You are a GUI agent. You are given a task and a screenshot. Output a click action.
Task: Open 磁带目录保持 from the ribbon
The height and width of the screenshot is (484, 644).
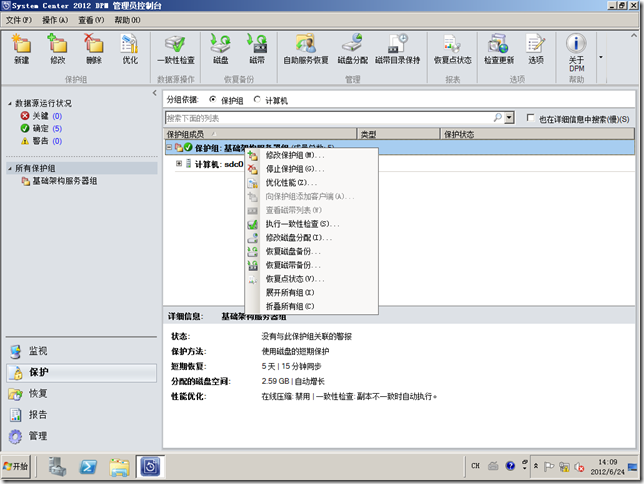click(398, 49)
